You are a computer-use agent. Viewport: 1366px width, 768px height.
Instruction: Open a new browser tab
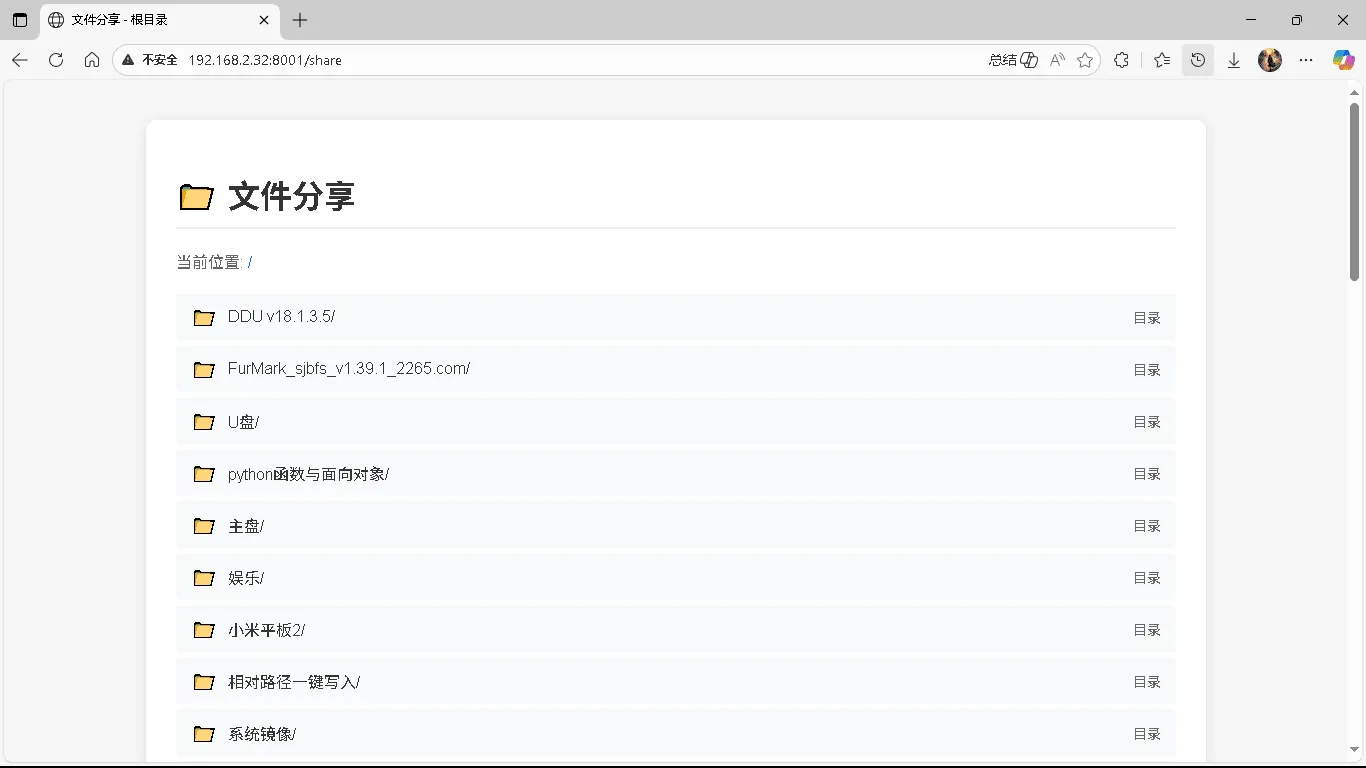(299, 20)
